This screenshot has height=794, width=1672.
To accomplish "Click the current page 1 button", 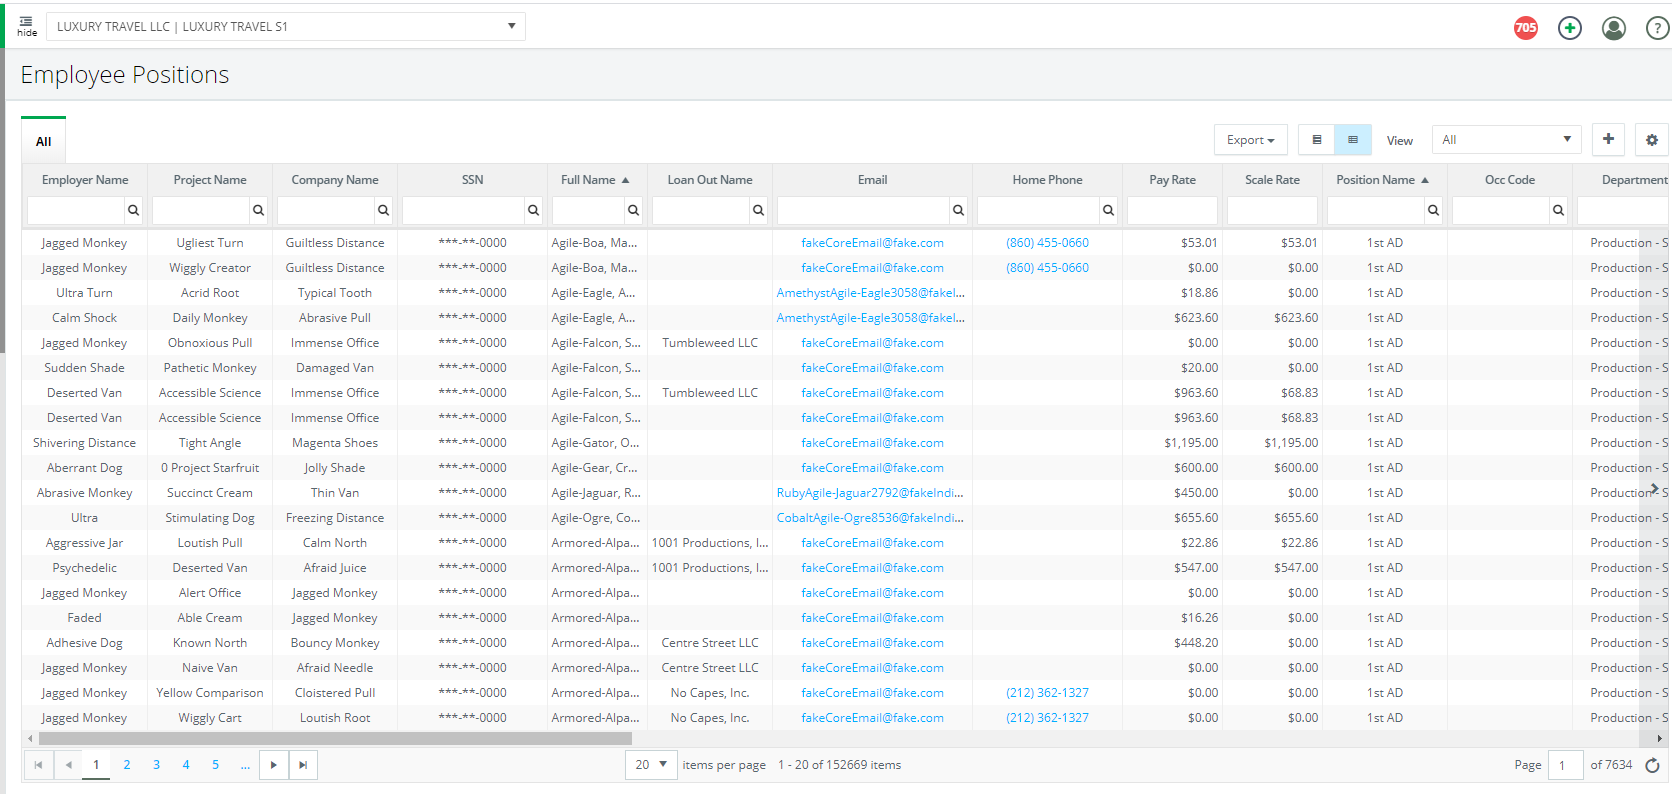I will (x=96, y=765).
